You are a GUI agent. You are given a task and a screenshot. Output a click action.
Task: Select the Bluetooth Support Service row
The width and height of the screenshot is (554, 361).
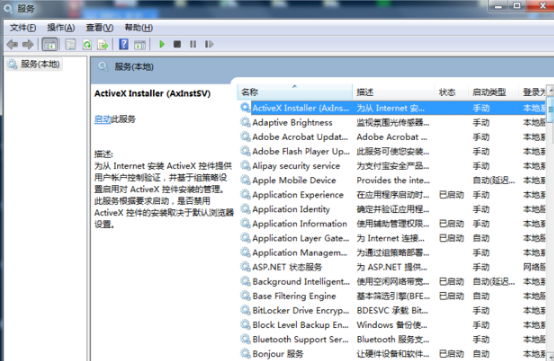[x=393, y=340]
